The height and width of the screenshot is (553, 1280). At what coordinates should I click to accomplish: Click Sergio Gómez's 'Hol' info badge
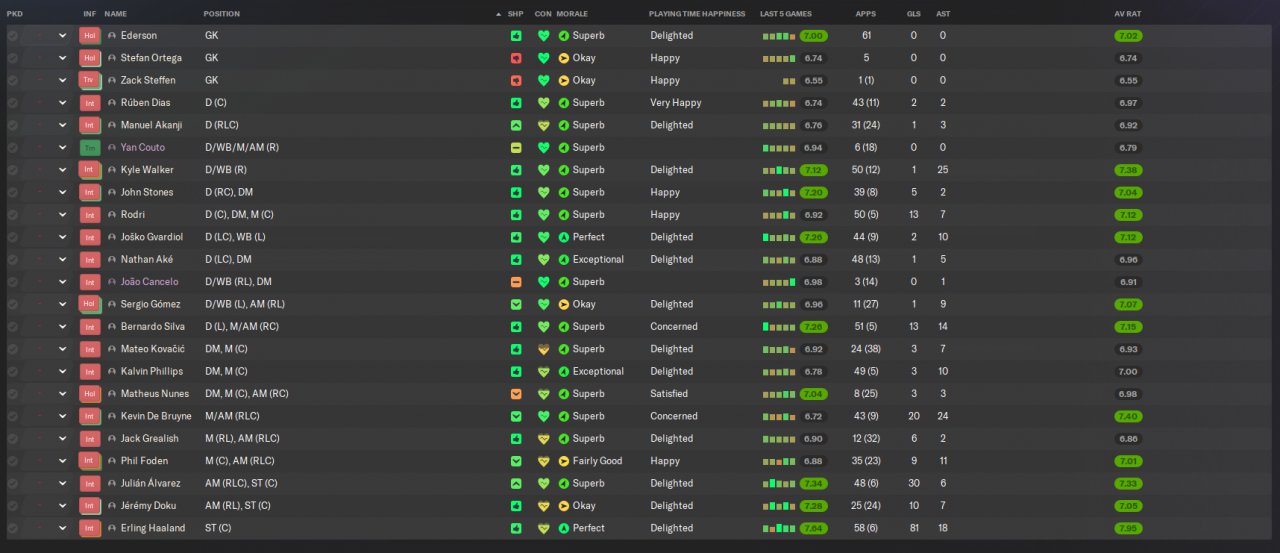pyautogui.click(x=89, y=304)
